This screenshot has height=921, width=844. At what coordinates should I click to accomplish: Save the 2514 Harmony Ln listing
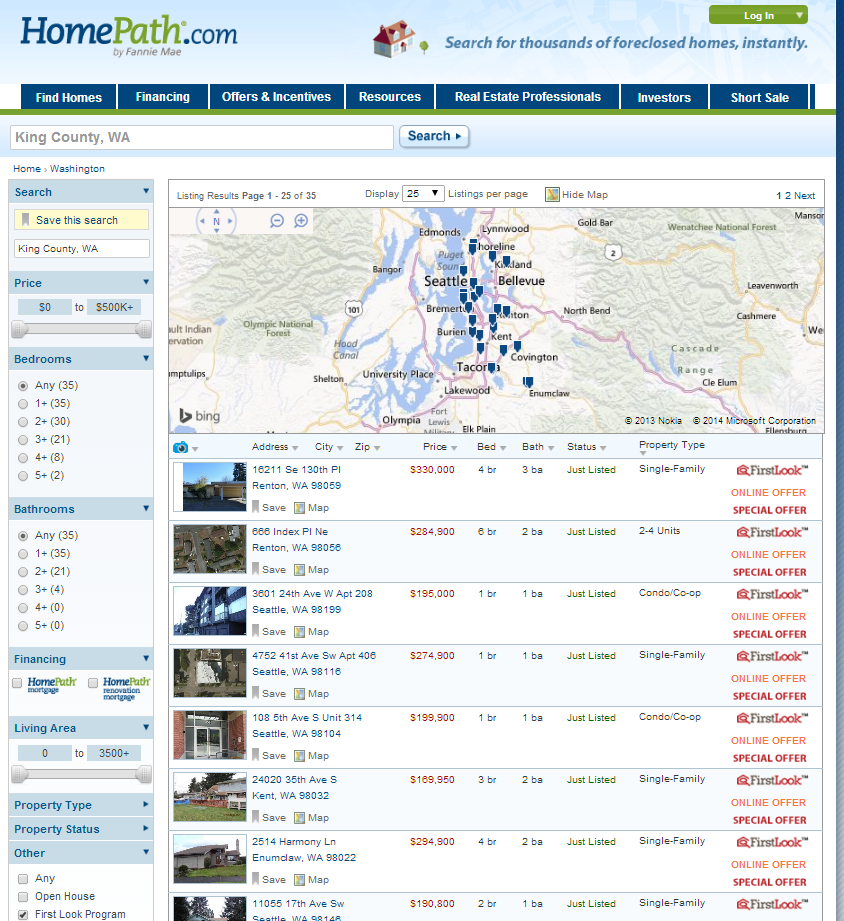coord(269,879)
